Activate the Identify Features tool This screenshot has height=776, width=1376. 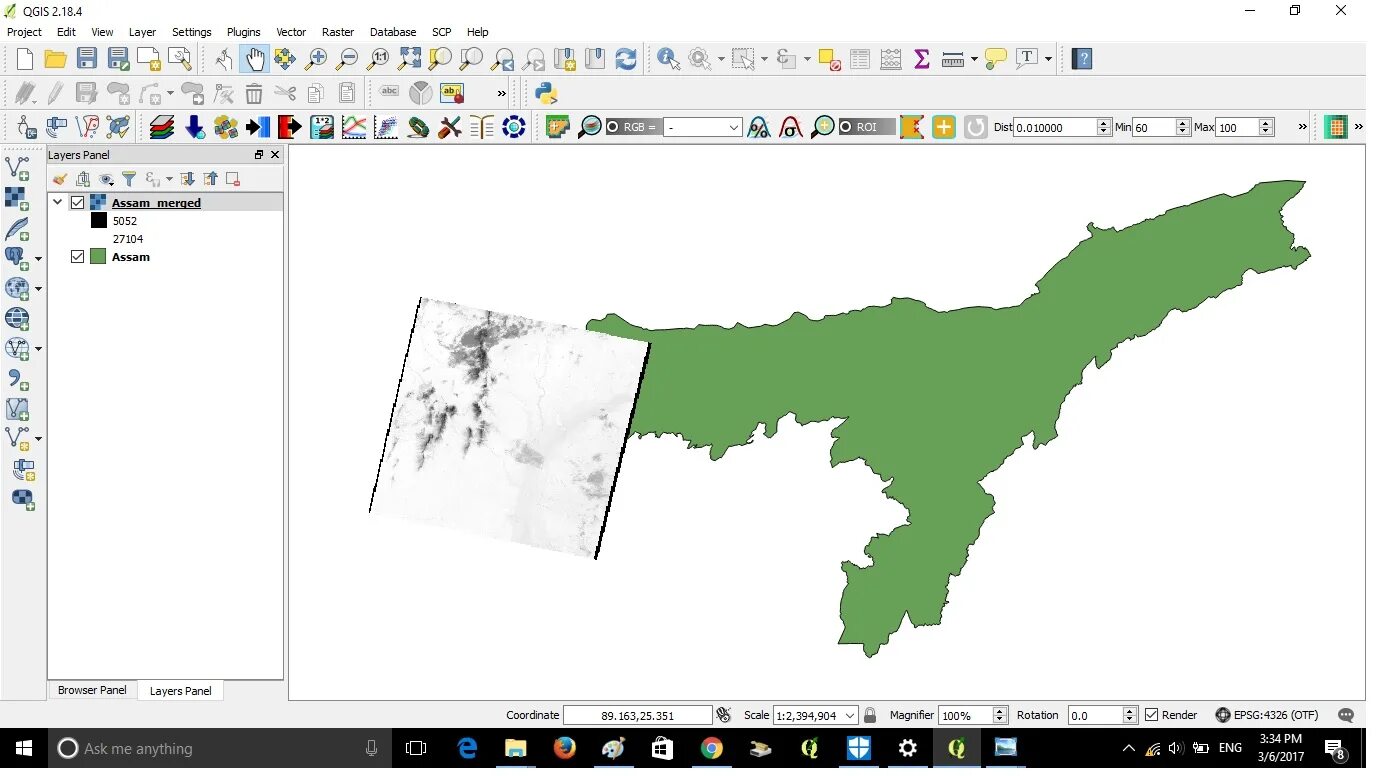(668, 59)
